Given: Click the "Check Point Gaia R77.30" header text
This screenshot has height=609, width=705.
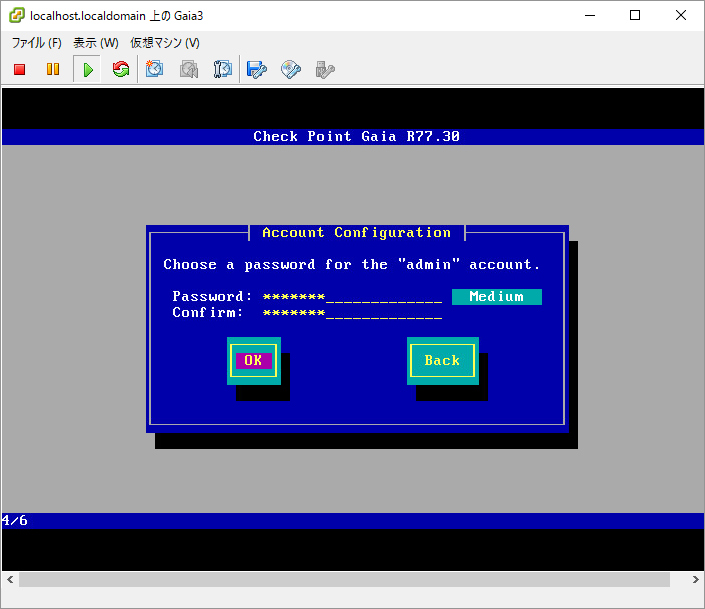Looking at the screenshot, I should [x=357, y=137].
